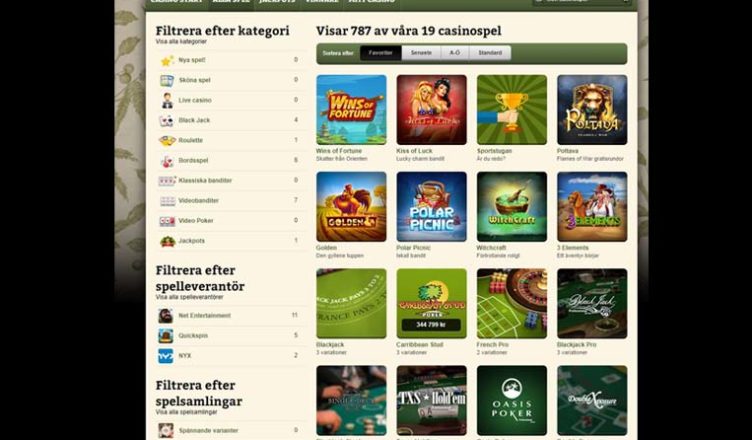752x440 pixels.
Task: Open the Caribbean Stud jackpot game
Action: 431,303
